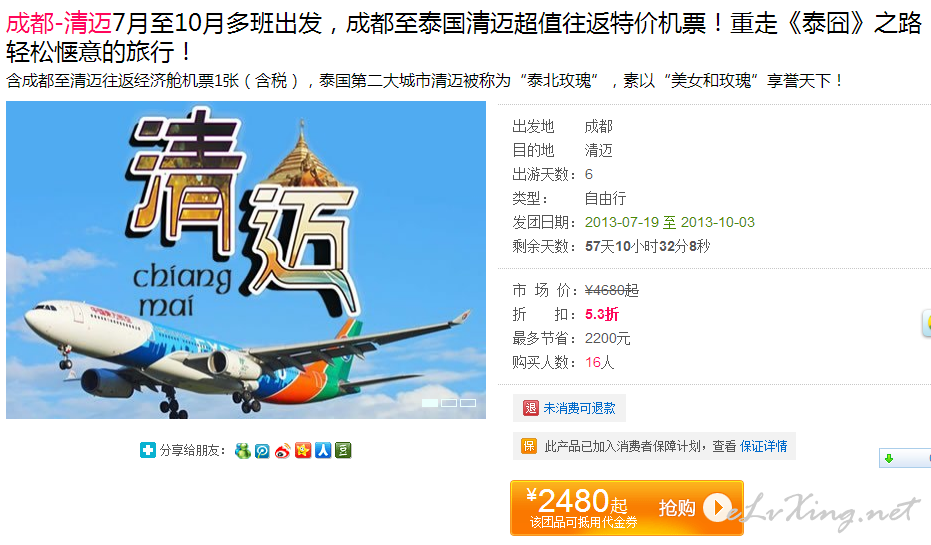Show first slide via carousel indicator

tap(430, 403)
